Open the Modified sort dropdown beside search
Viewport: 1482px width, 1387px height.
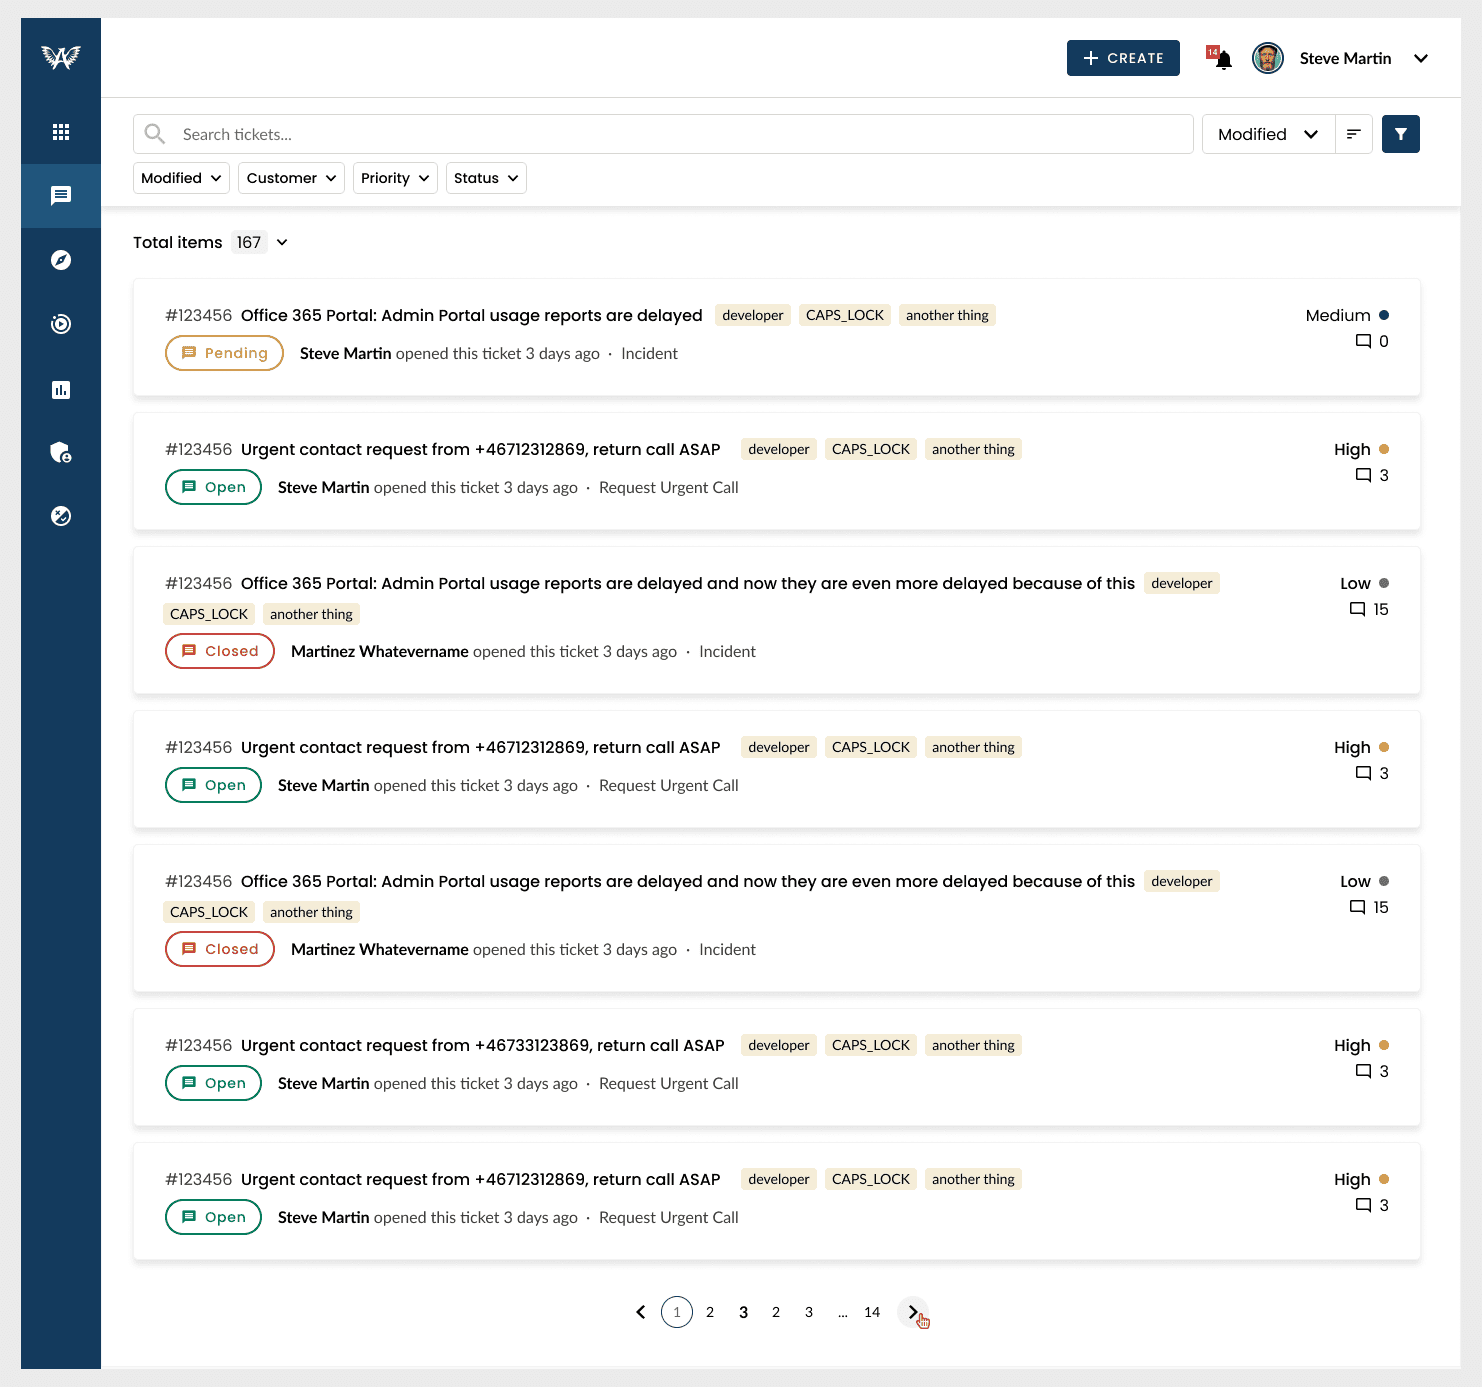(x=1268, y=134)
